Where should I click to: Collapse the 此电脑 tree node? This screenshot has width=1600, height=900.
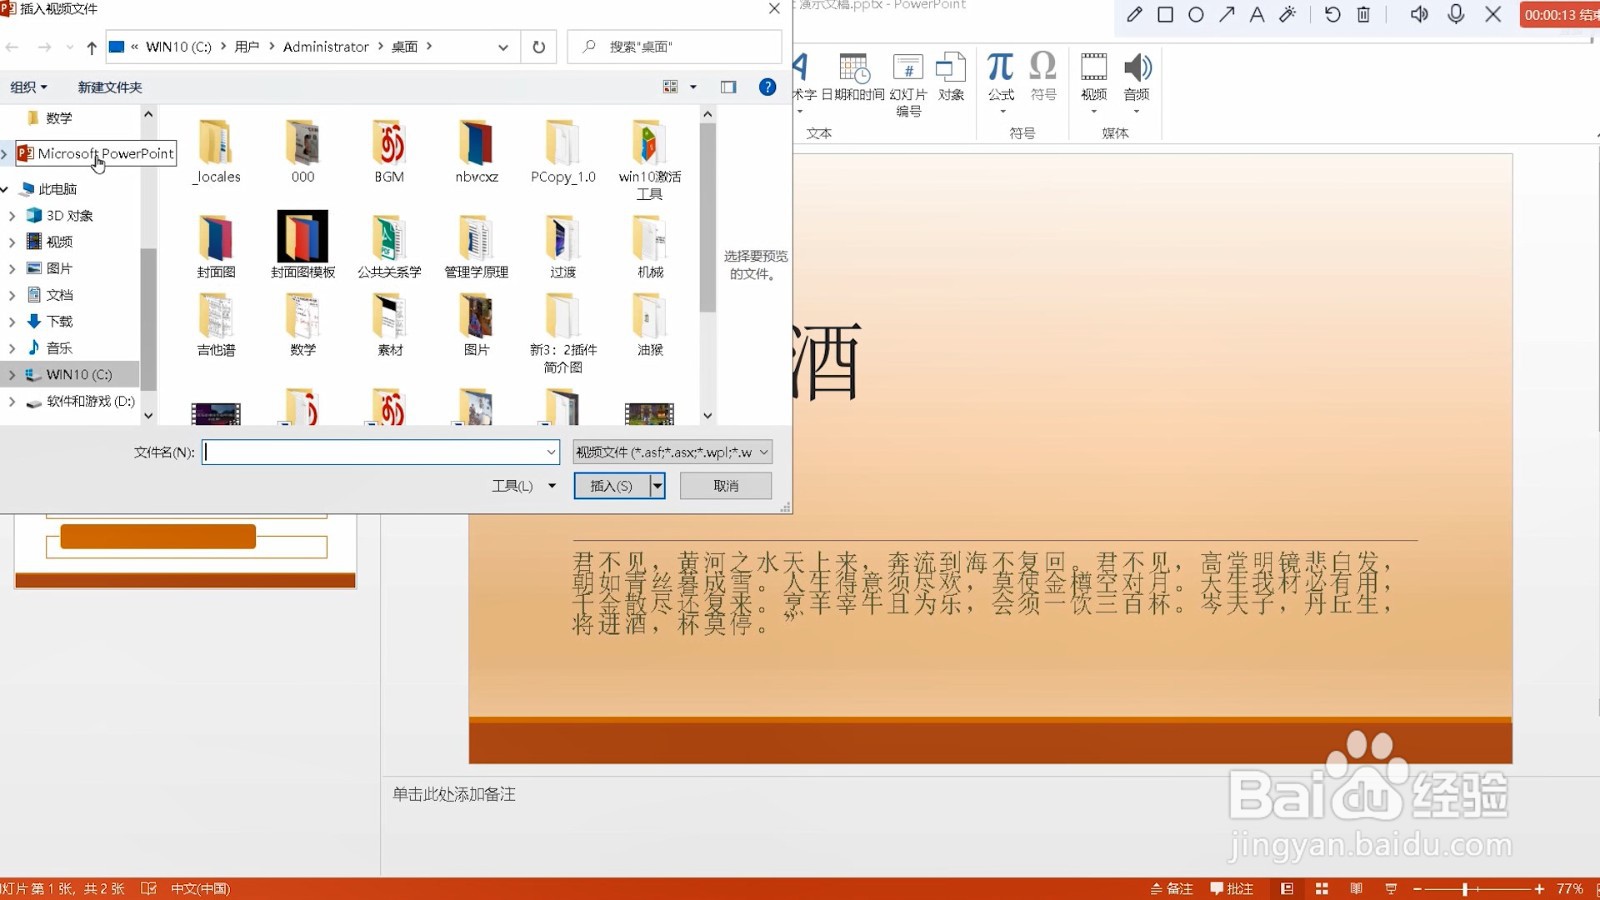pos(5,189)
